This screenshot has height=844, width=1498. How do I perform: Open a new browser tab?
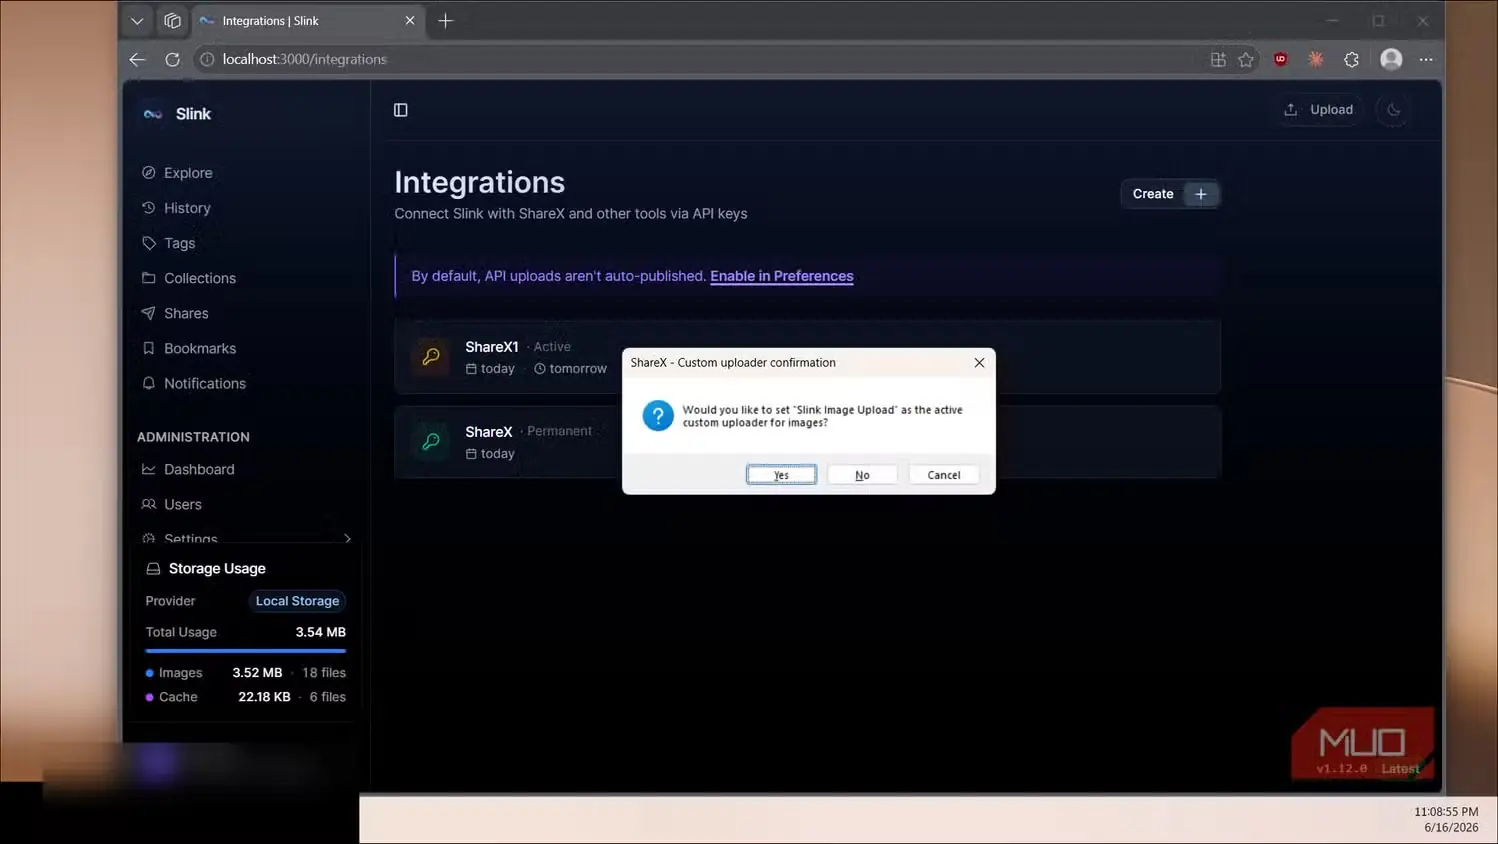click(445, 21)
